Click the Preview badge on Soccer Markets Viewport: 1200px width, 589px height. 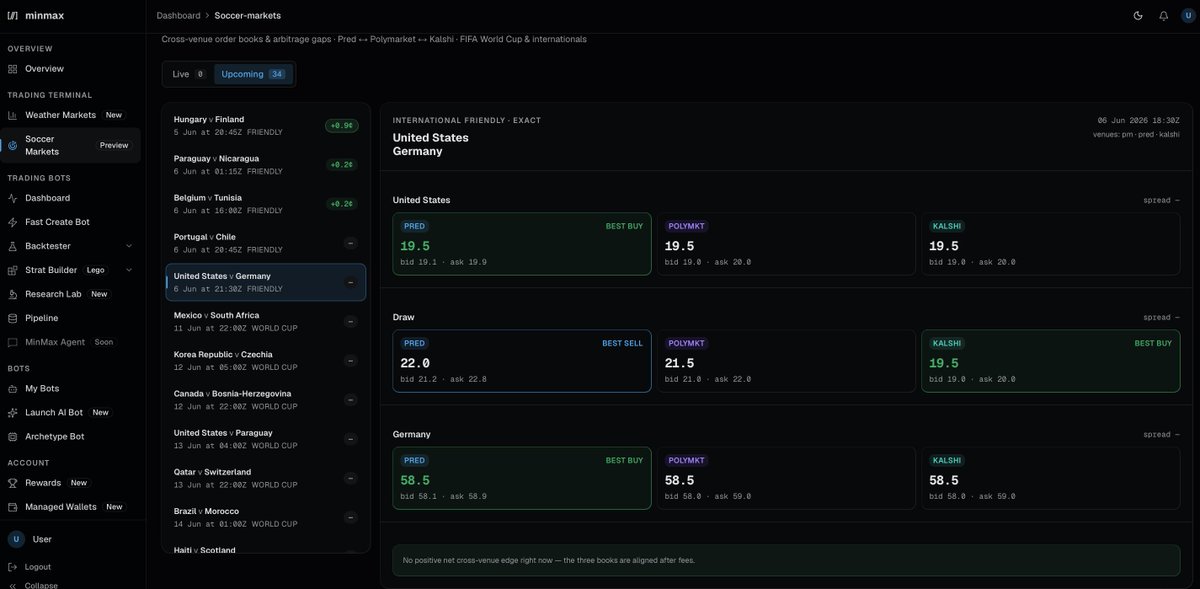click(114, 145)
